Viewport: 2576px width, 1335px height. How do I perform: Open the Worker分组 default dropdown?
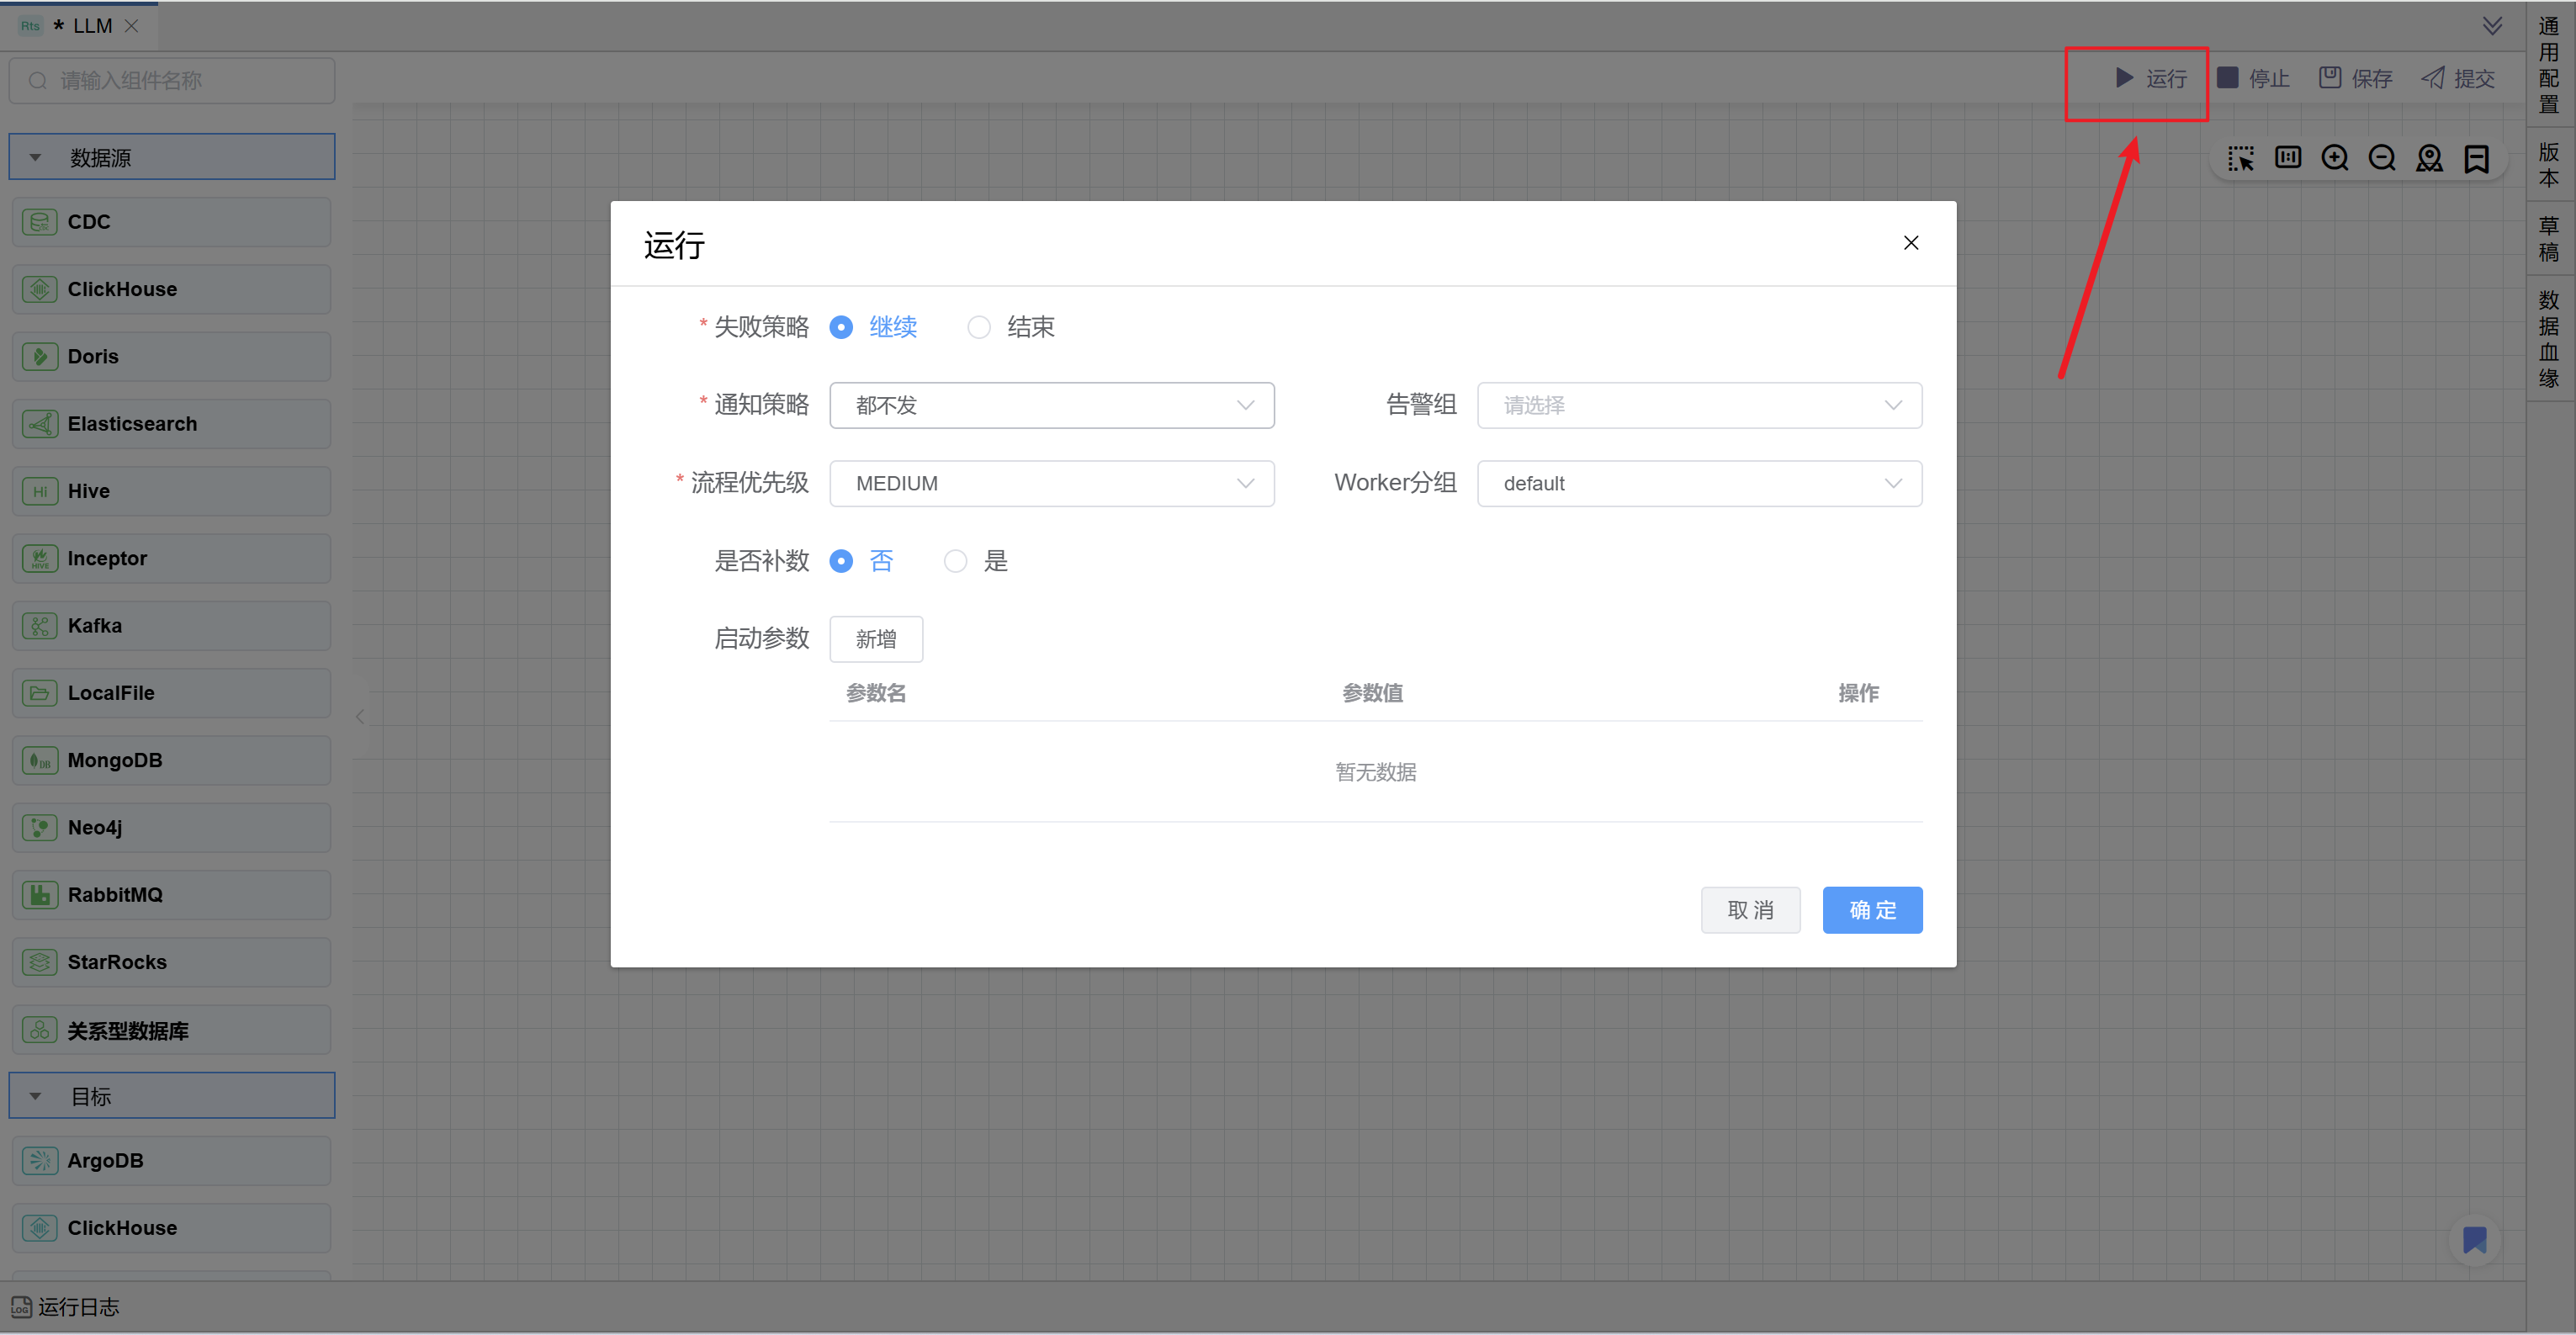click(1698, 484)
